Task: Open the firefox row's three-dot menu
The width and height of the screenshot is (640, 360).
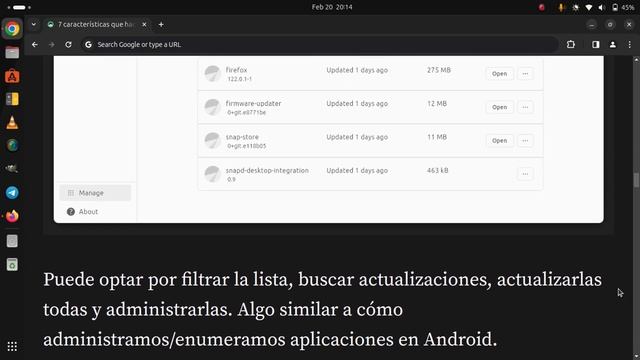Action: [x=525, y=74]
